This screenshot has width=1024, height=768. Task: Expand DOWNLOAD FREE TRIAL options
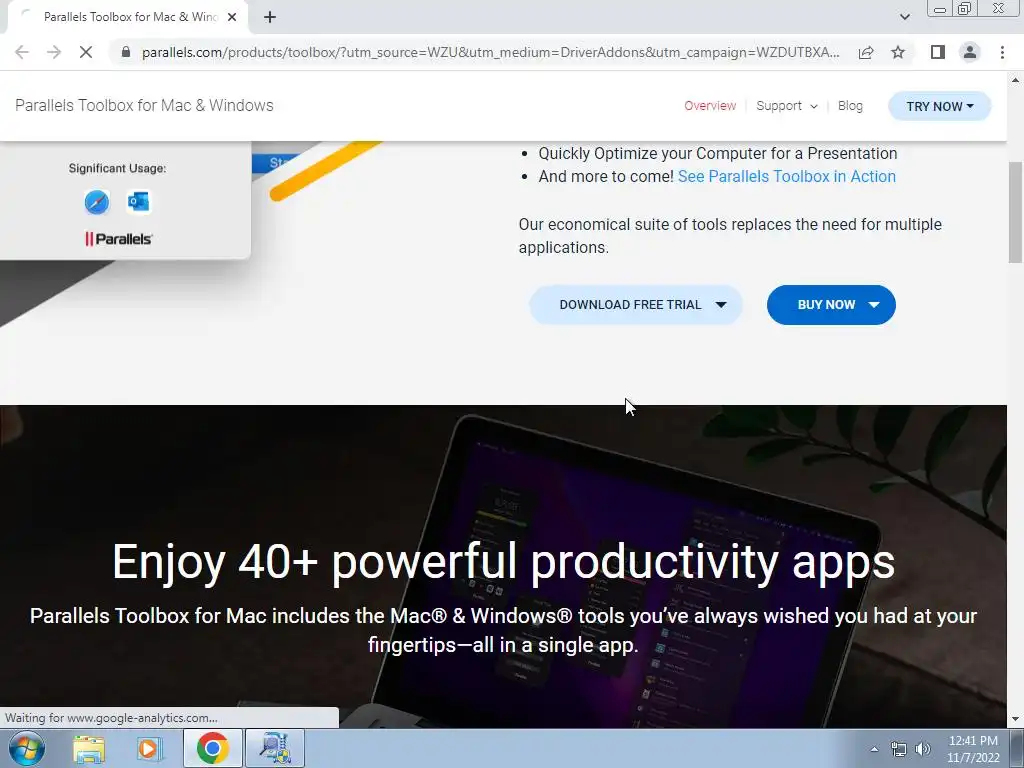click(x=636, y=305)
